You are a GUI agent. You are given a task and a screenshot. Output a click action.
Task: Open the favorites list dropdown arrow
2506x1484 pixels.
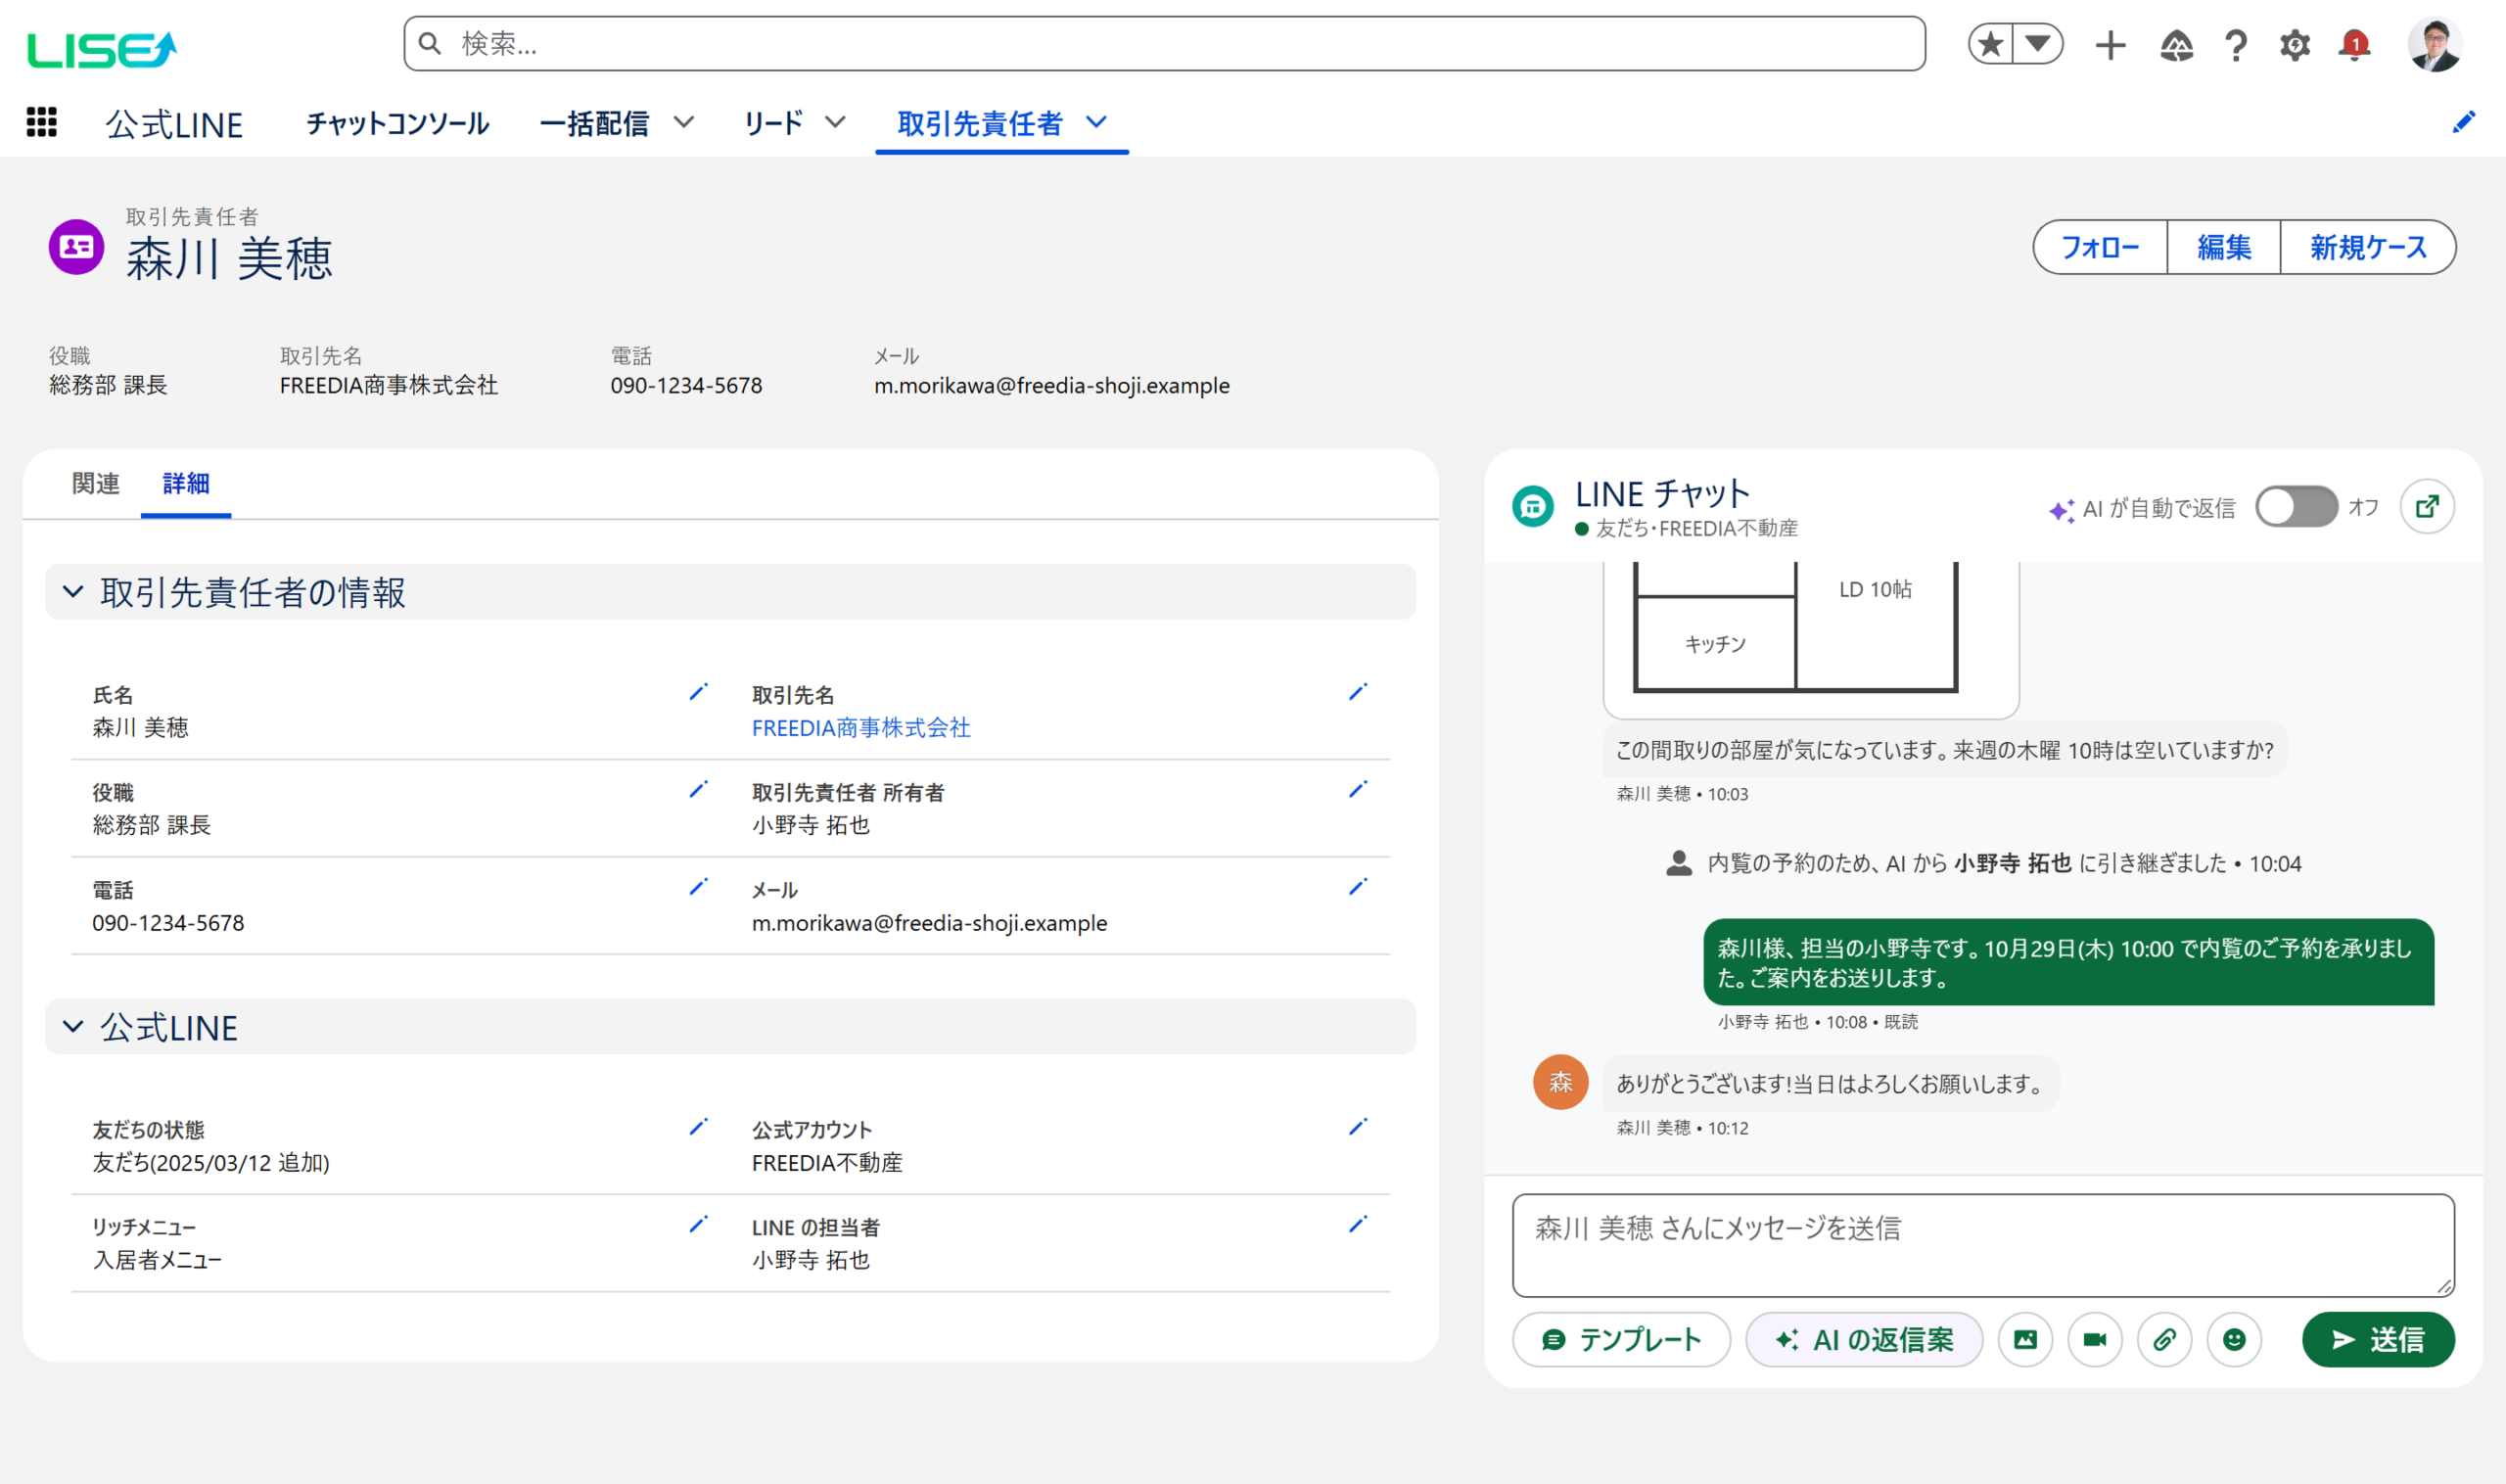tap(2038, 44)
